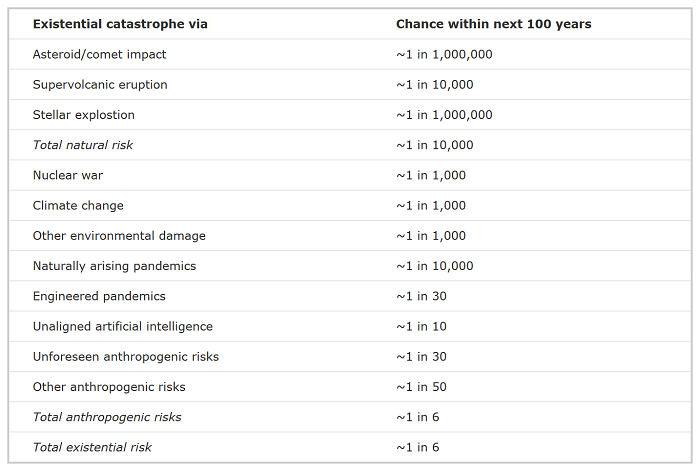Select the 'Climate change' row label
The height and width of the screenshot is (469, 700).
(x=78, y=206)
